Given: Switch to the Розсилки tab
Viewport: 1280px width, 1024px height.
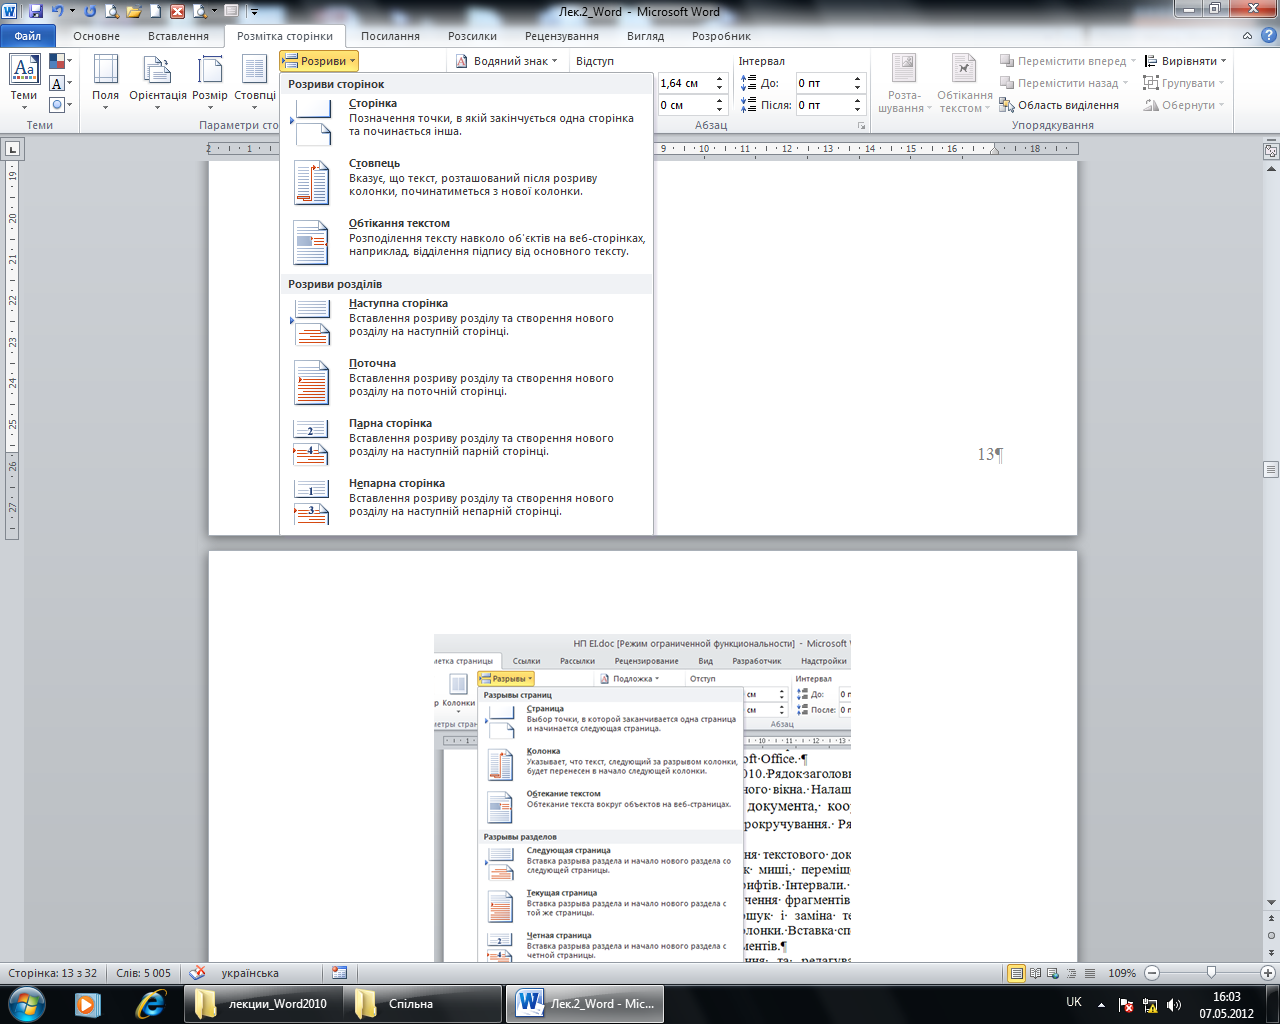Looking at the screenshot, I should pos(472,36).
